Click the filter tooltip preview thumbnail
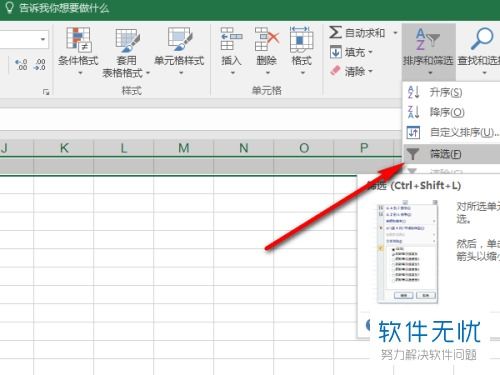The image size is (500, 375). pyautogui.click(x=407, y=252)
